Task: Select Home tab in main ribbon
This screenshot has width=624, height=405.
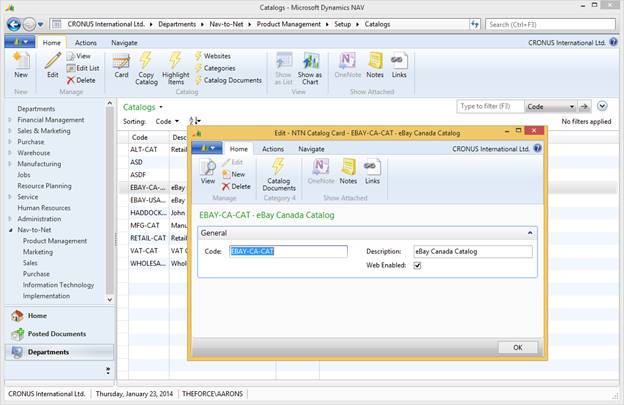Action: pyautogui.click(x=52, y=43)
